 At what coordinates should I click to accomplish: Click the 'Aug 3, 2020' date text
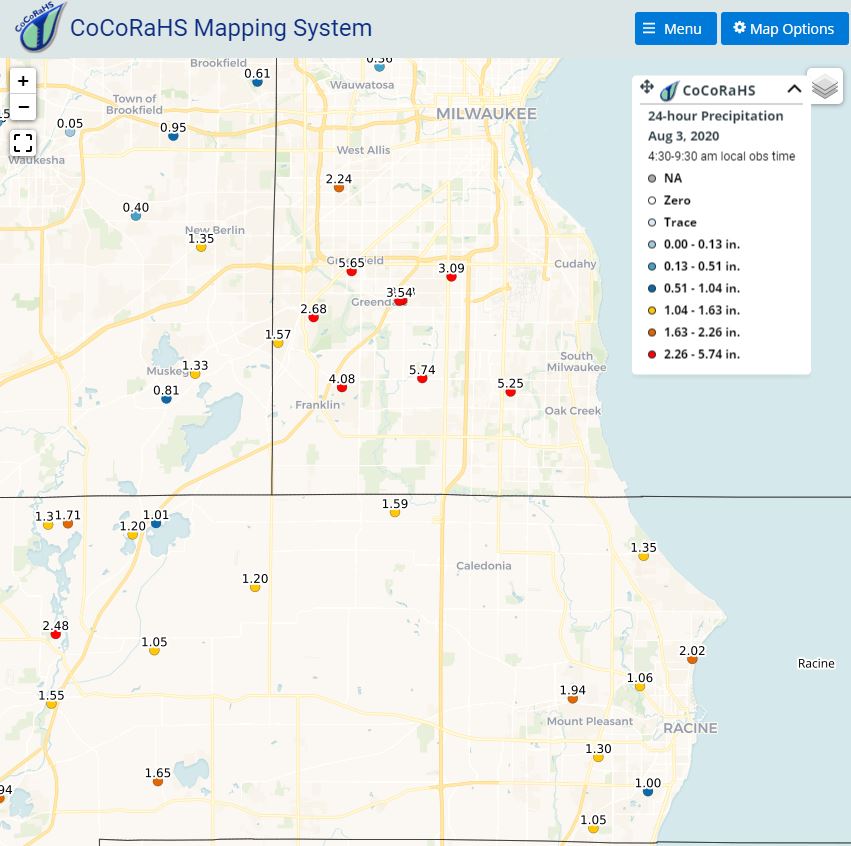point(683,136)
